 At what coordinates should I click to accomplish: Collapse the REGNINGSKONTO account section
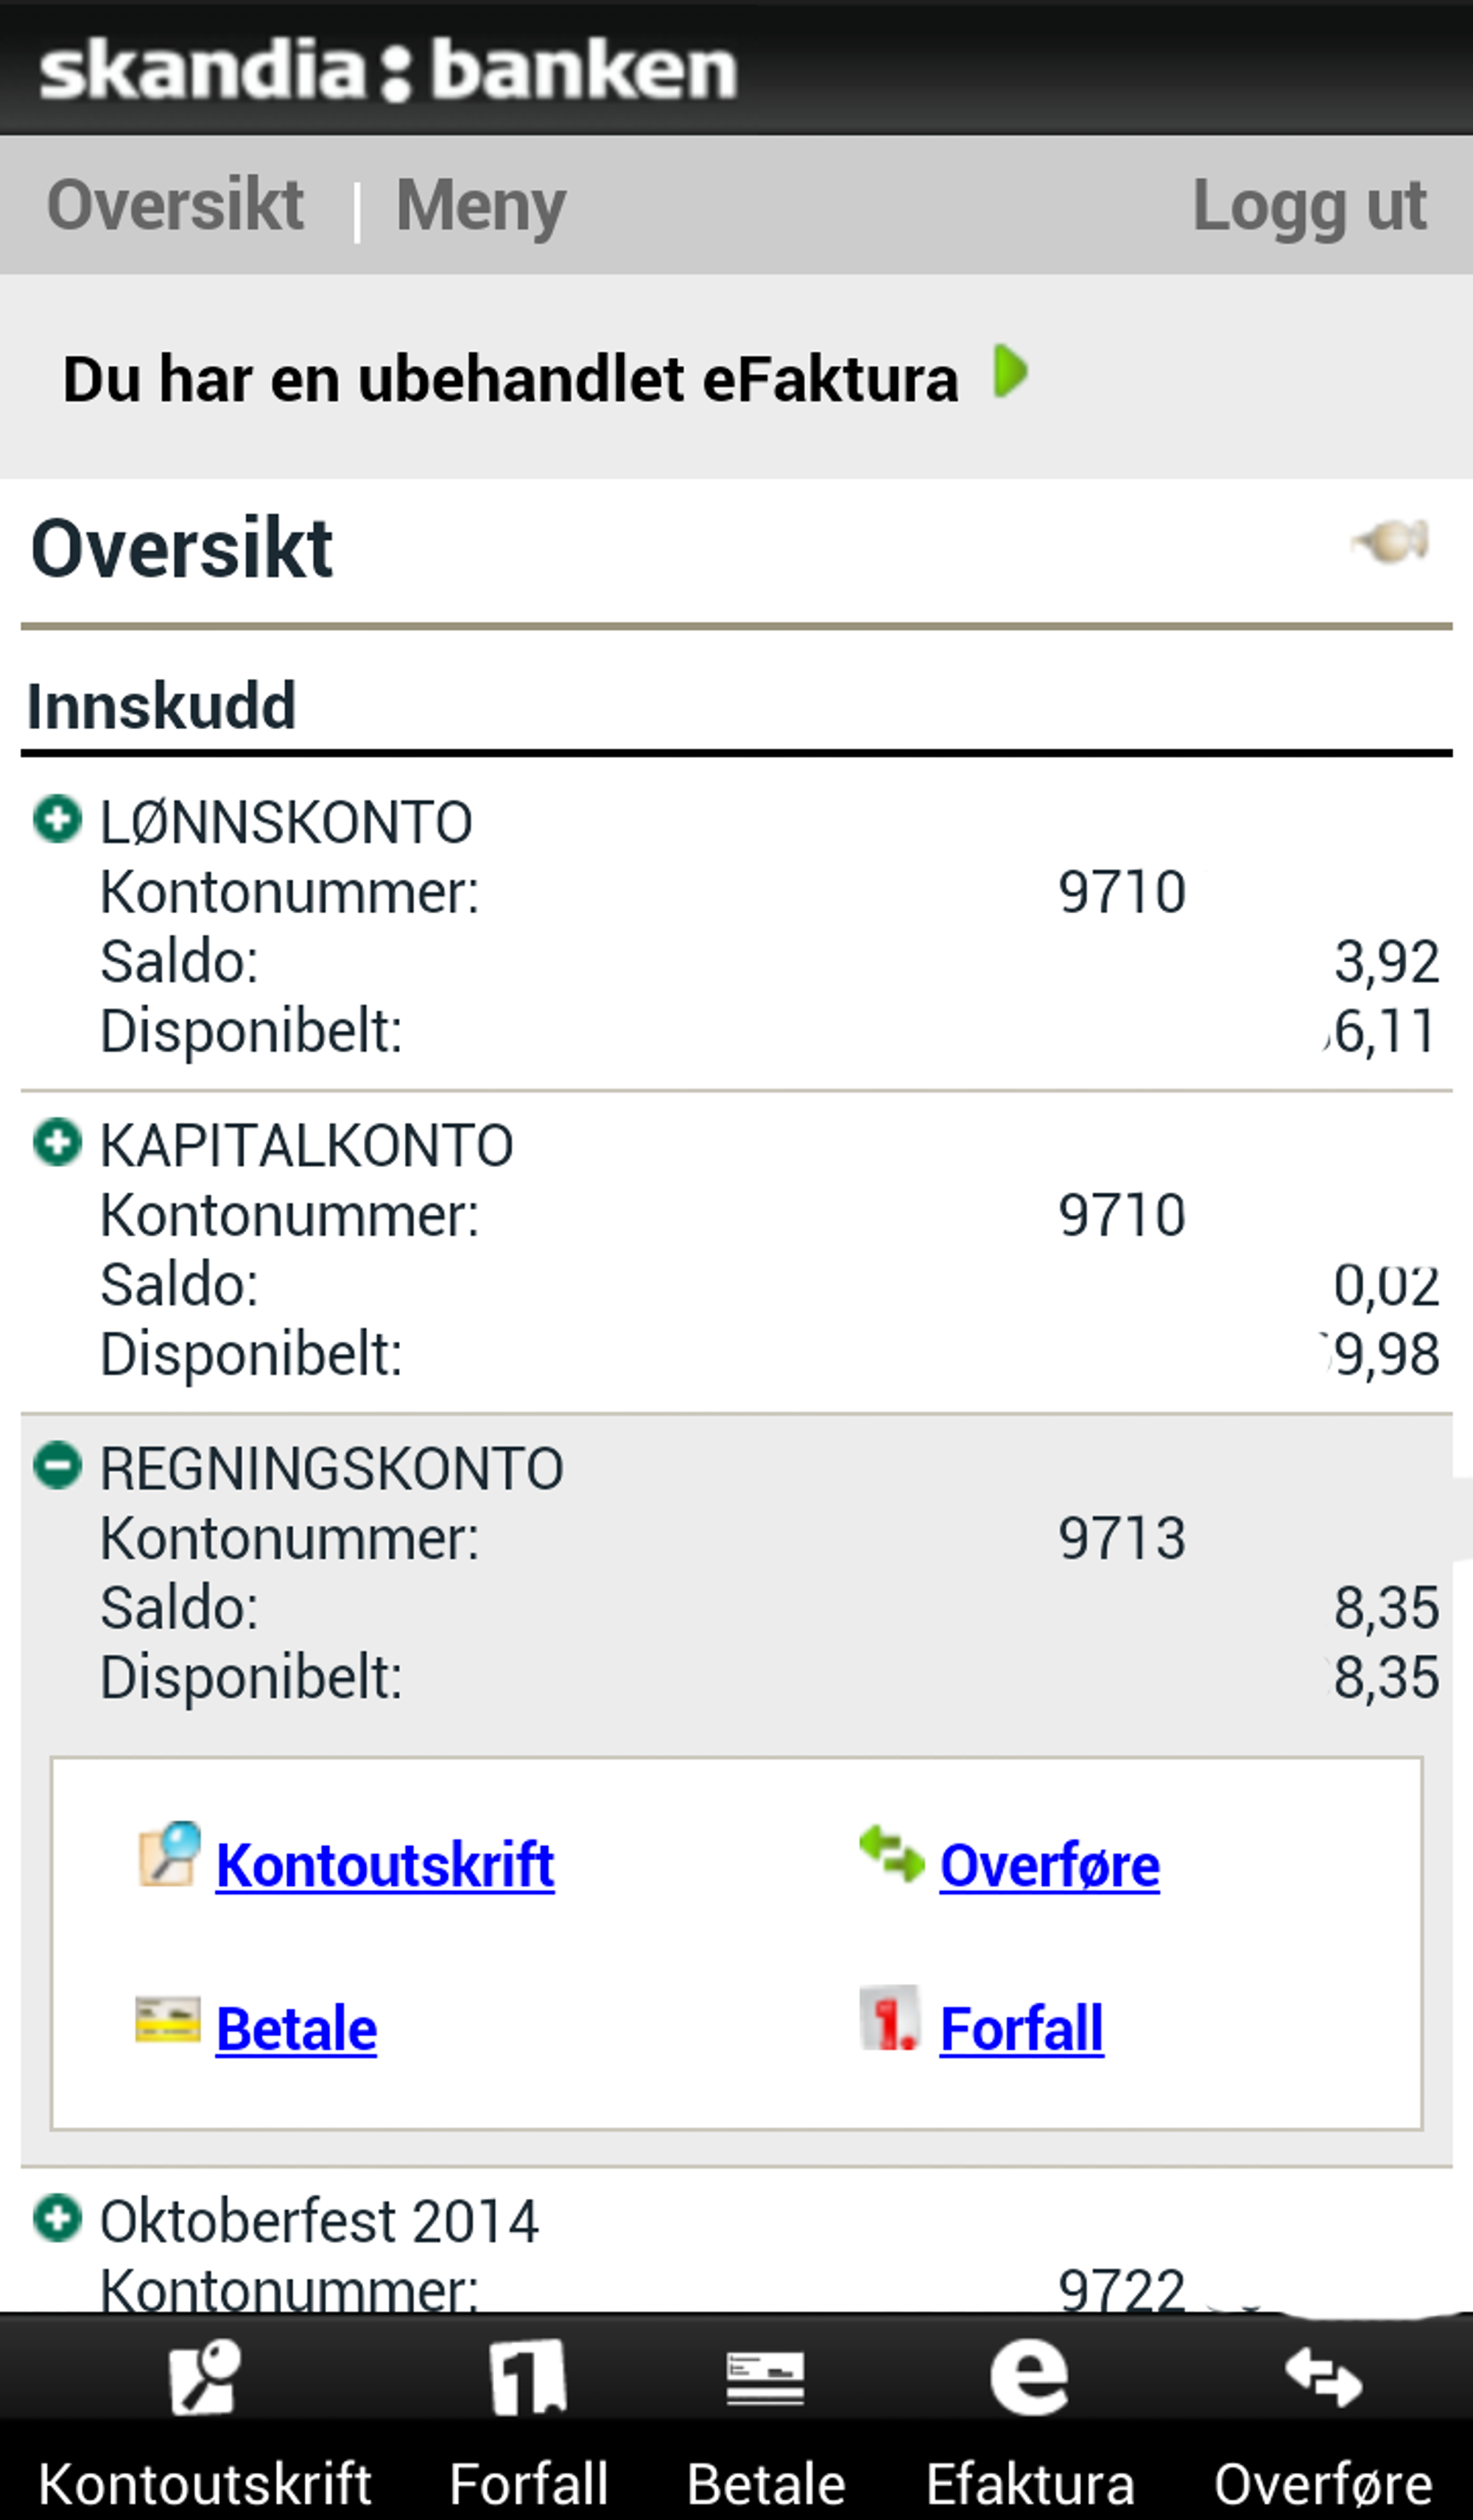click(57, 1466)
